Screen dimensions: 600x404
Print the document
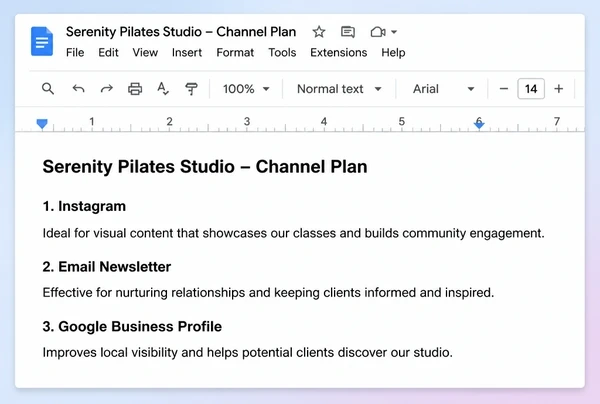click(135, 89)
